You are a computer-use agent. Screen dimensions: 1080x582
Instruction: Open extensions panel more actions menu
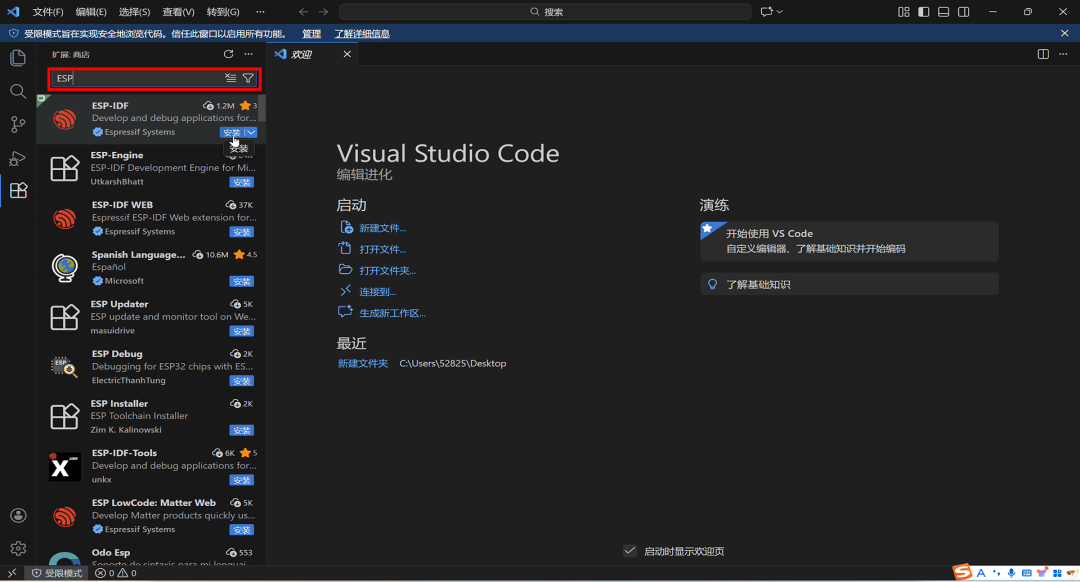249,54
